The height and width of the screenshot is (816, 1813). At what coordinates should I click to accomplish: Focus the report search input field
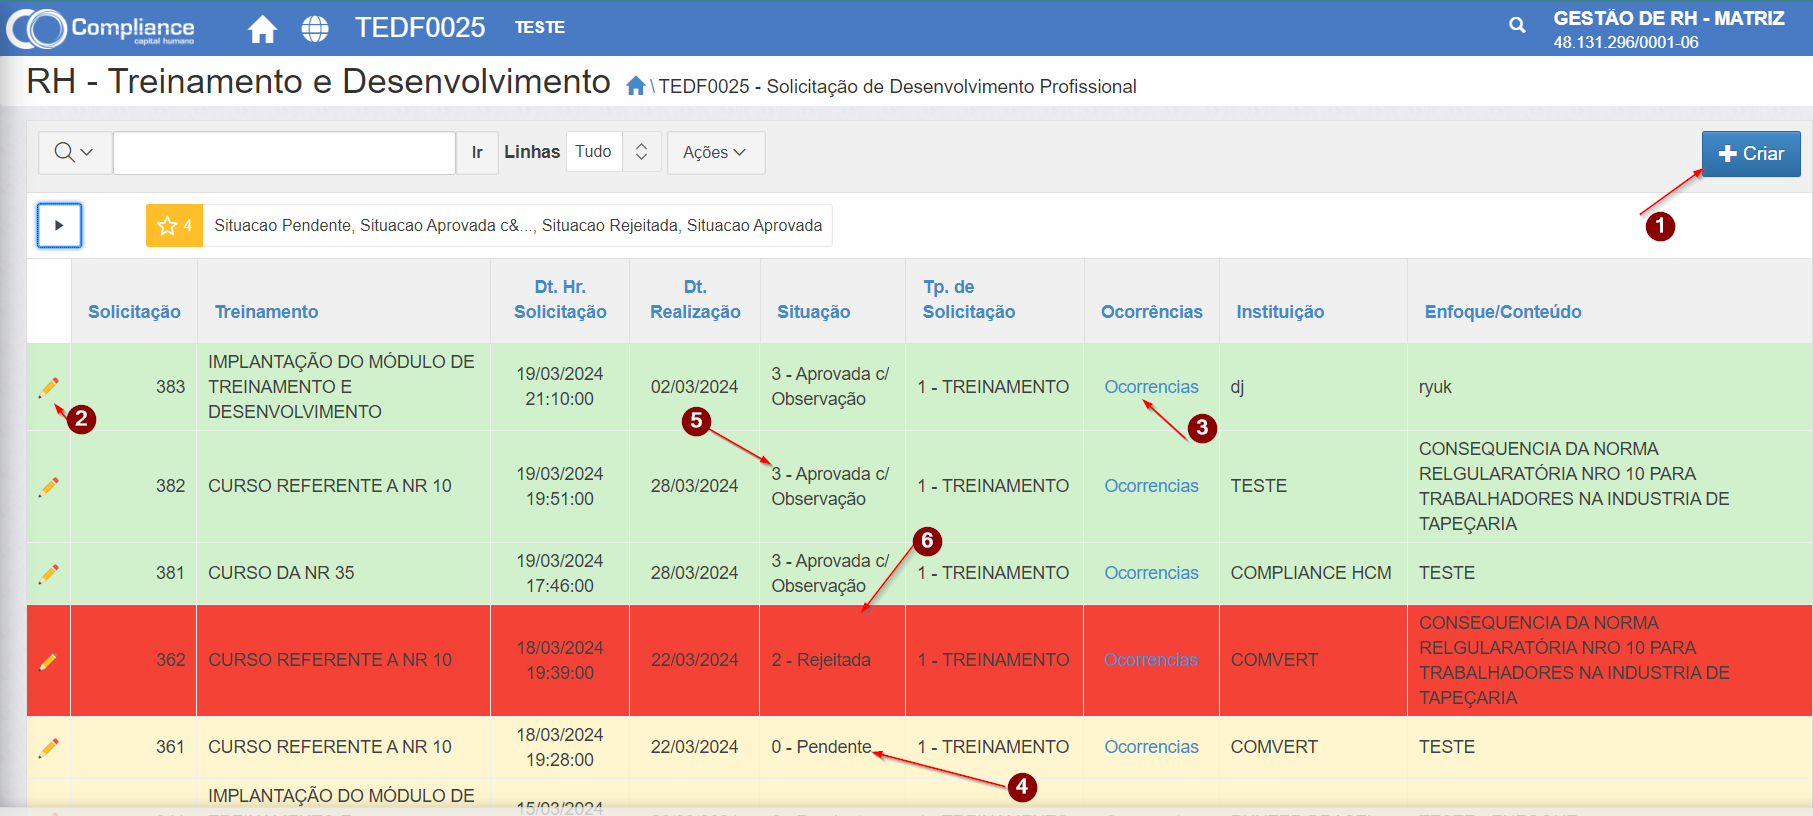tap(284, 153)
